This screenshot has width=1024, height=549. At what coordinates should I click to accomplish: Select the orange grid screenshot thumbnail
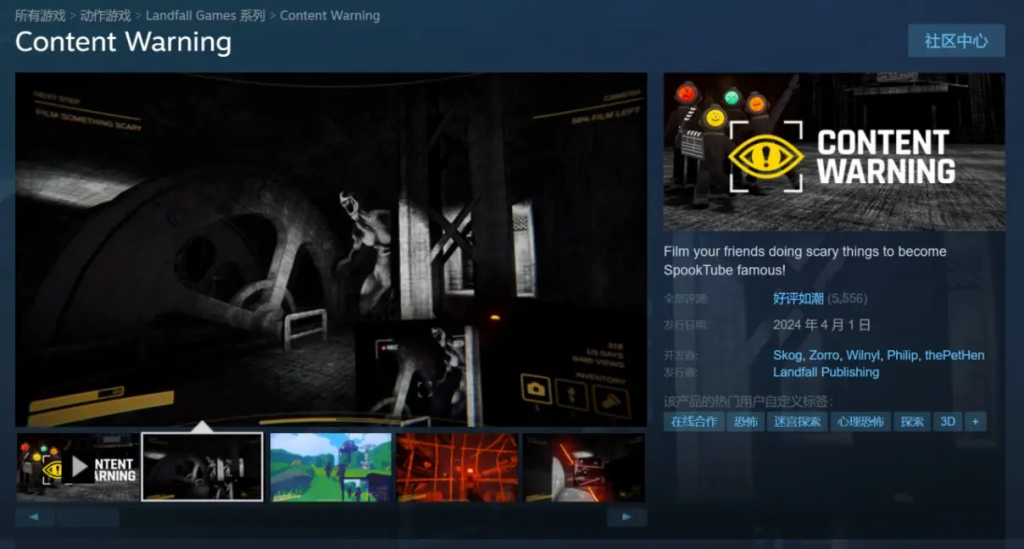tap(457, 467)
